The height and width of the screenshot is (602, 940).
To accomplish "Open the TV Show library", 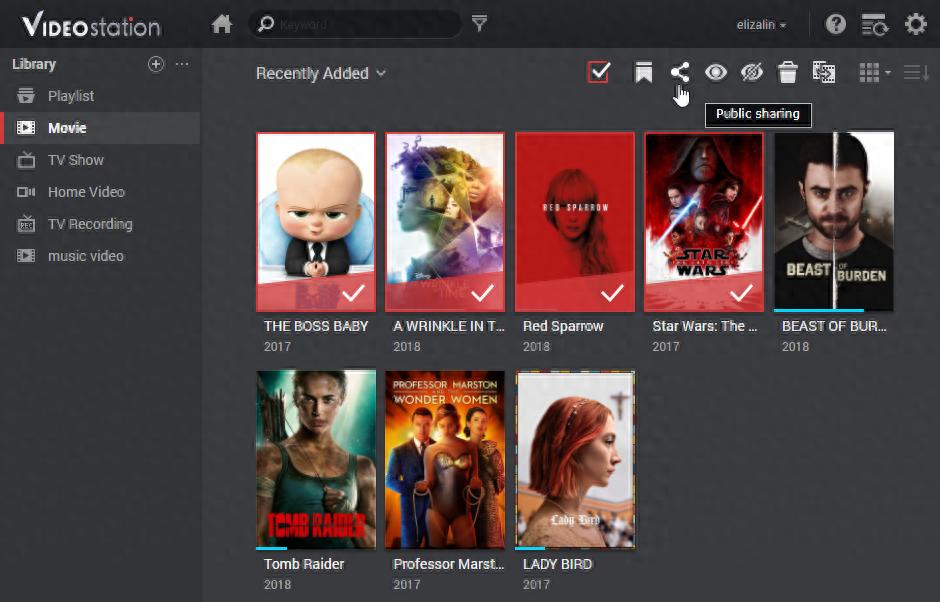I will (x=76, y=160).
